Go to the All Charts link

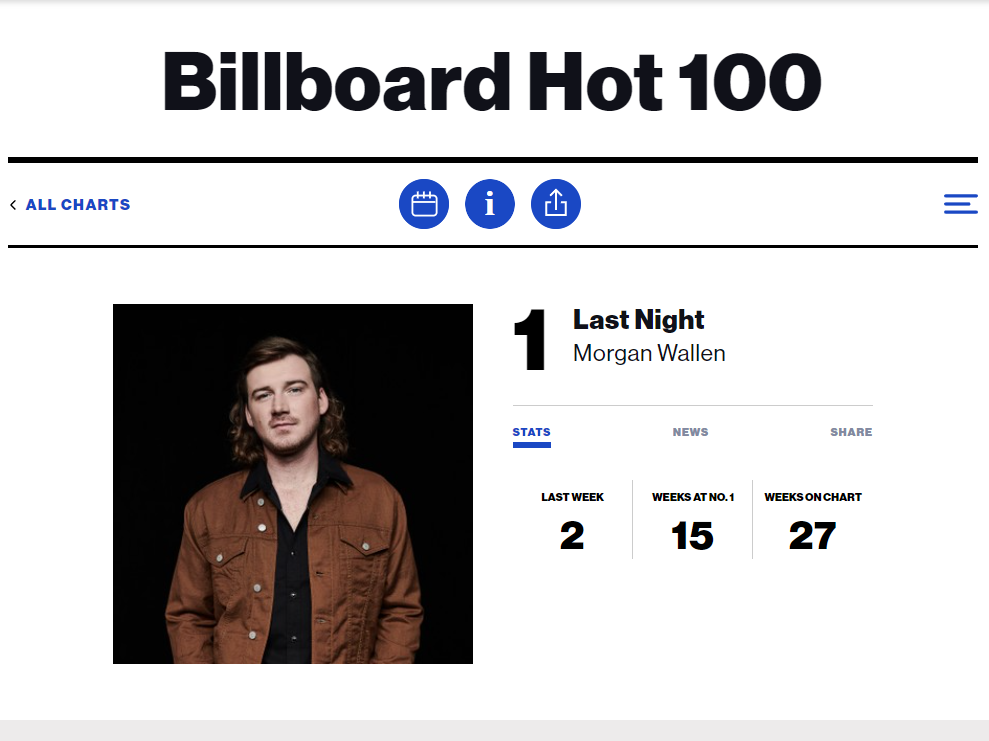pyautogui.click(x=78, y=205)
